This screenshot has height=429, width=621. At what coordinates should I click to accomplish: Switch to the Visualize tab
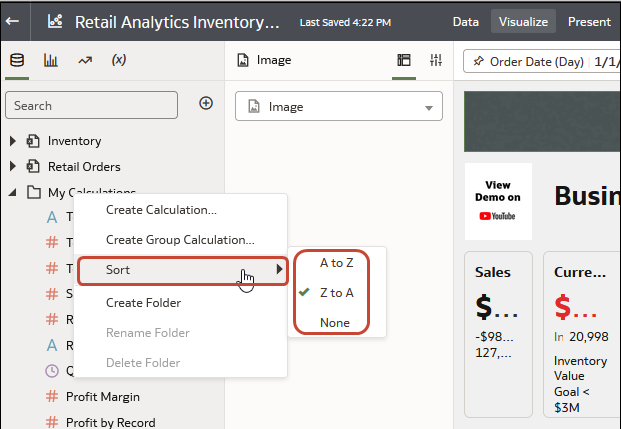click(524, 21)
